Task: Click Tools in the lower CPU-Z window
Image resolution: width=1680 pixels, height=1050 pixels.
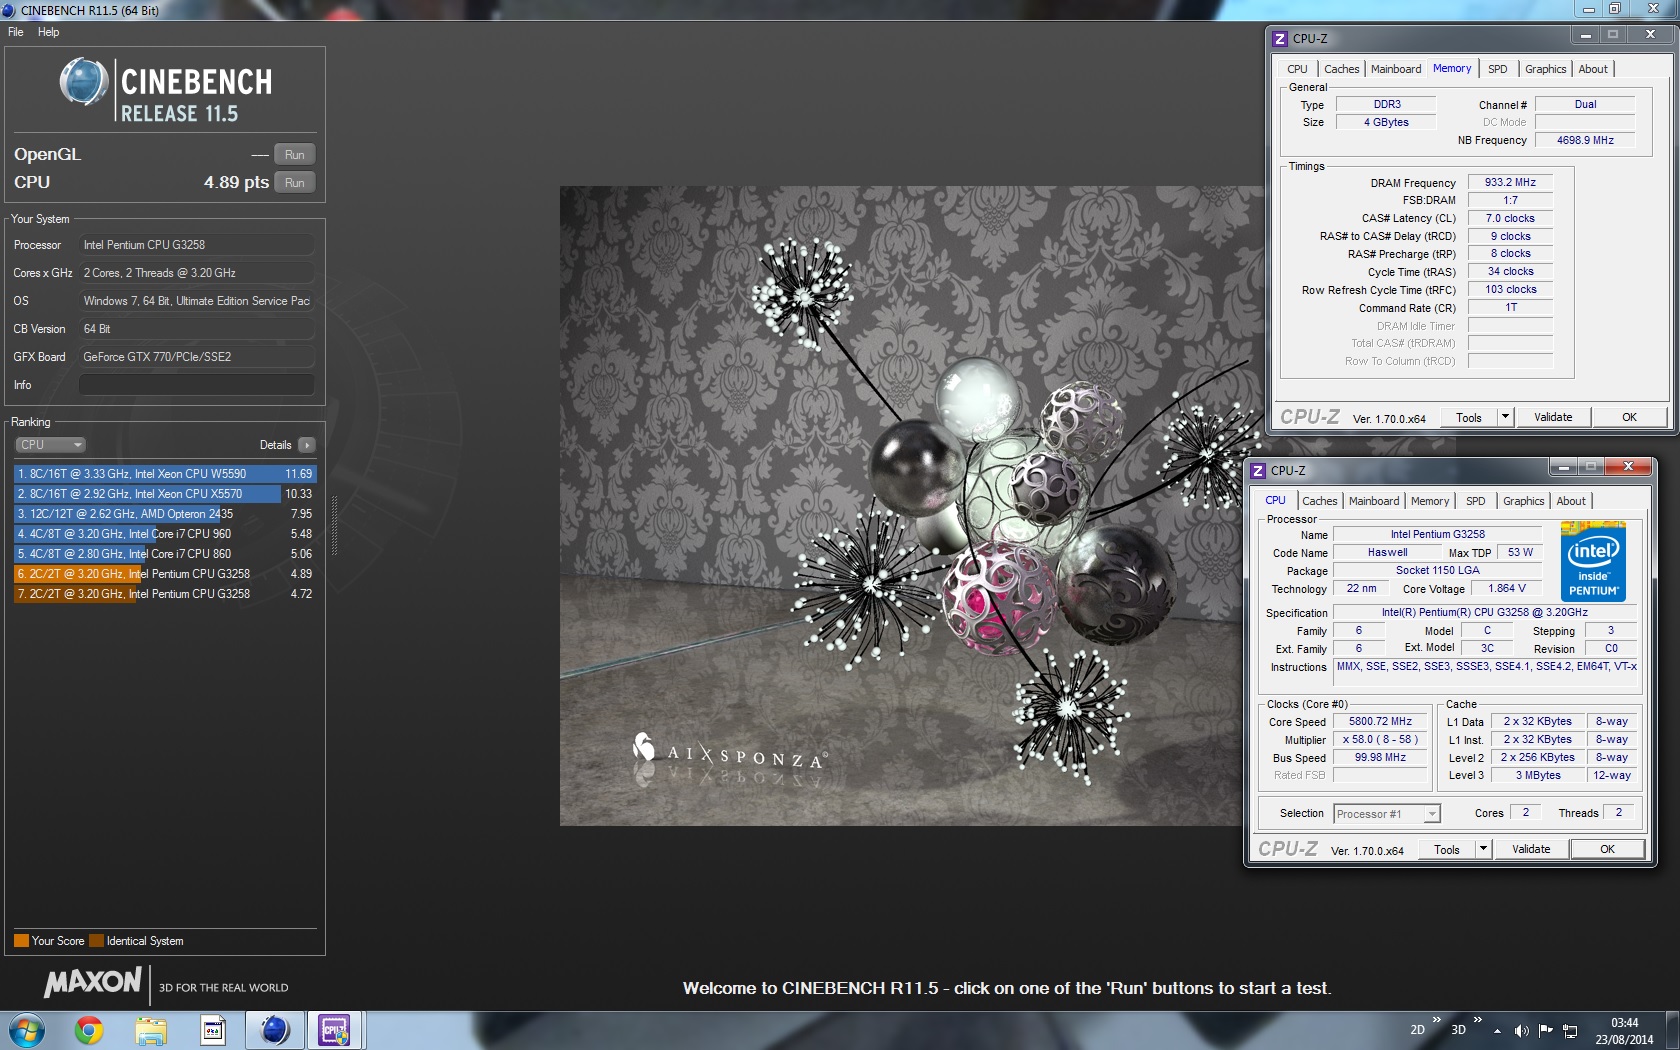Action: pos(1447,850)
